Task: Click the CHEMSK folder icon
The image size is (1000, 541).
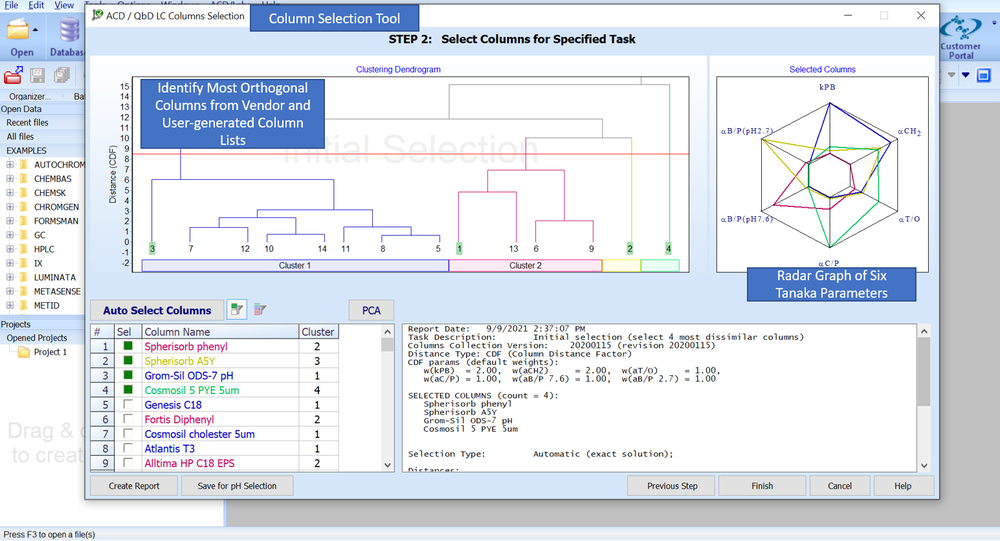Action: pyautogui.click(x=24, y=193)
